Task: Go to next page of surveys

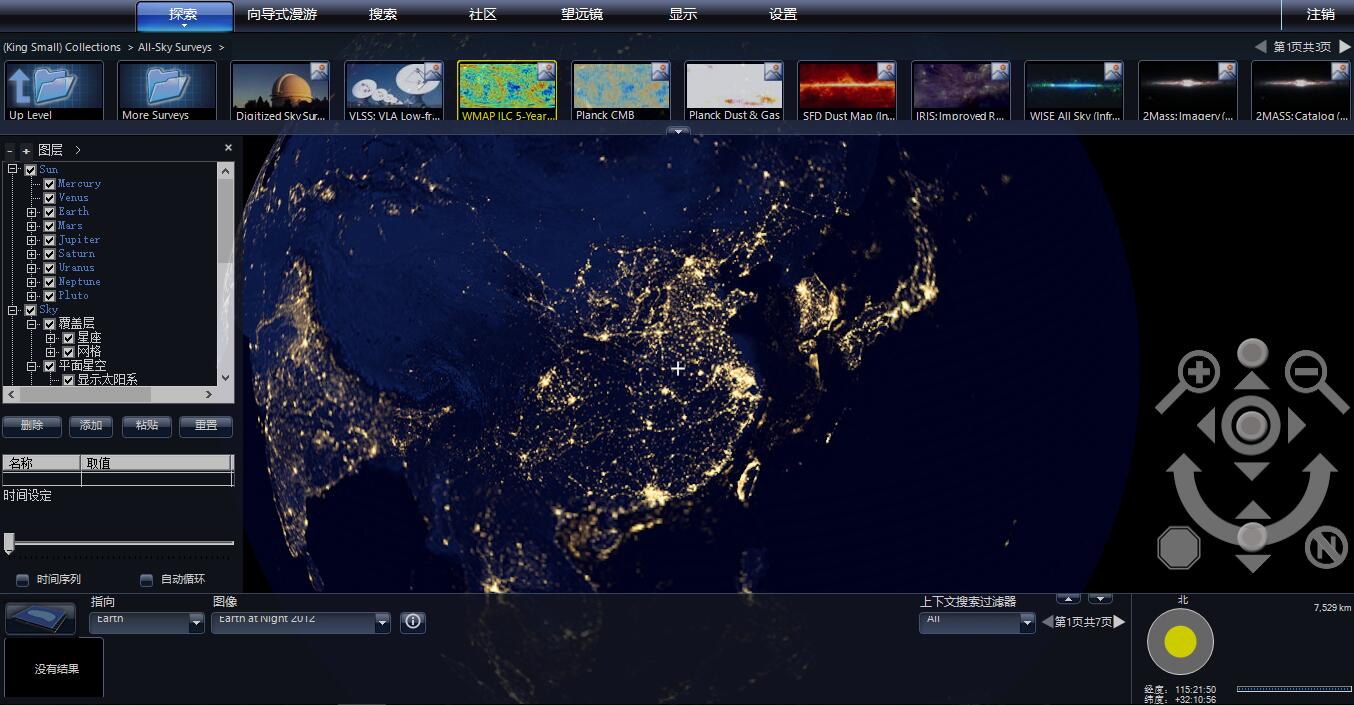Action: [x=1345, y=47]
